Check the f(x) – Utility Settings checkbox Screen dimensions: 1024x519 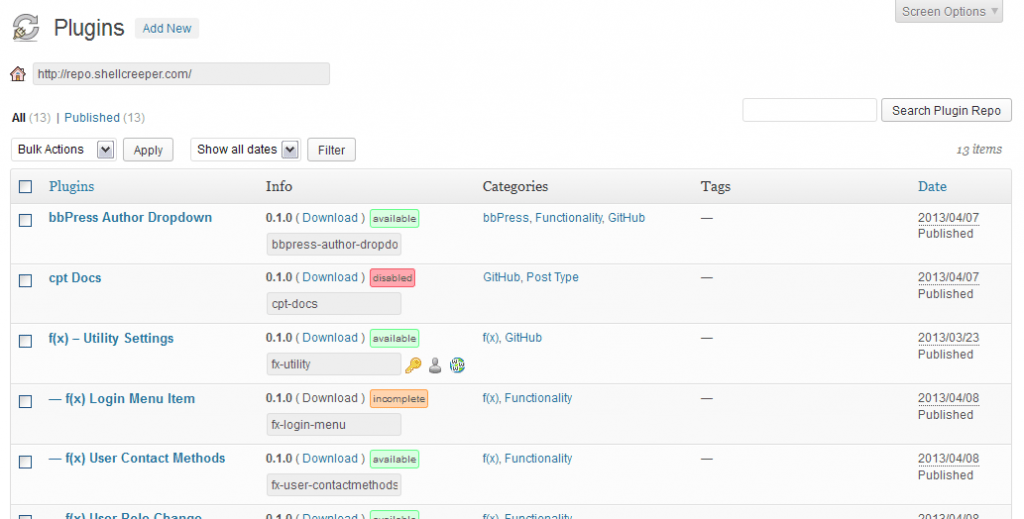pos(25,341)
